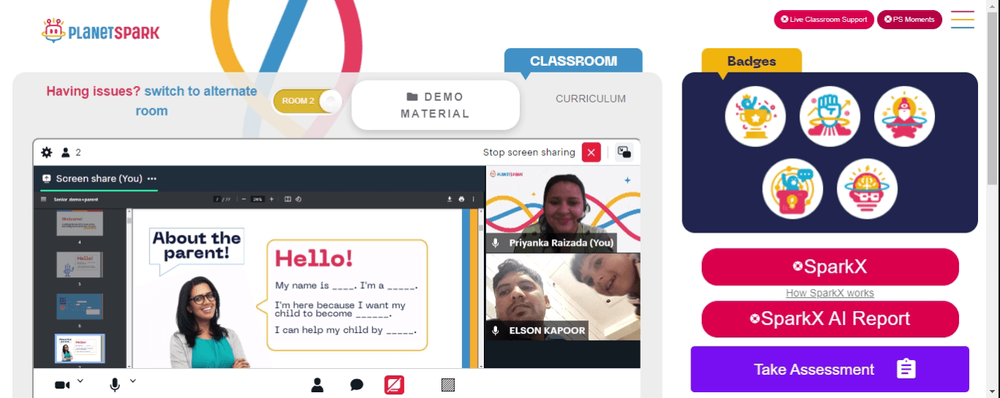Print the shared PDF

(461, 199)
